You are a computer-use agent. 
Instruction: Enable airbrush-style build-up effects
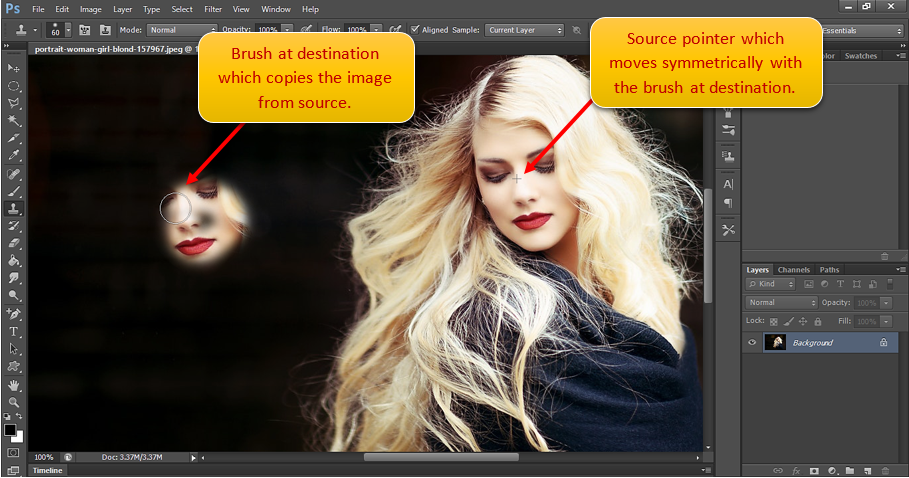pos(395,30)
